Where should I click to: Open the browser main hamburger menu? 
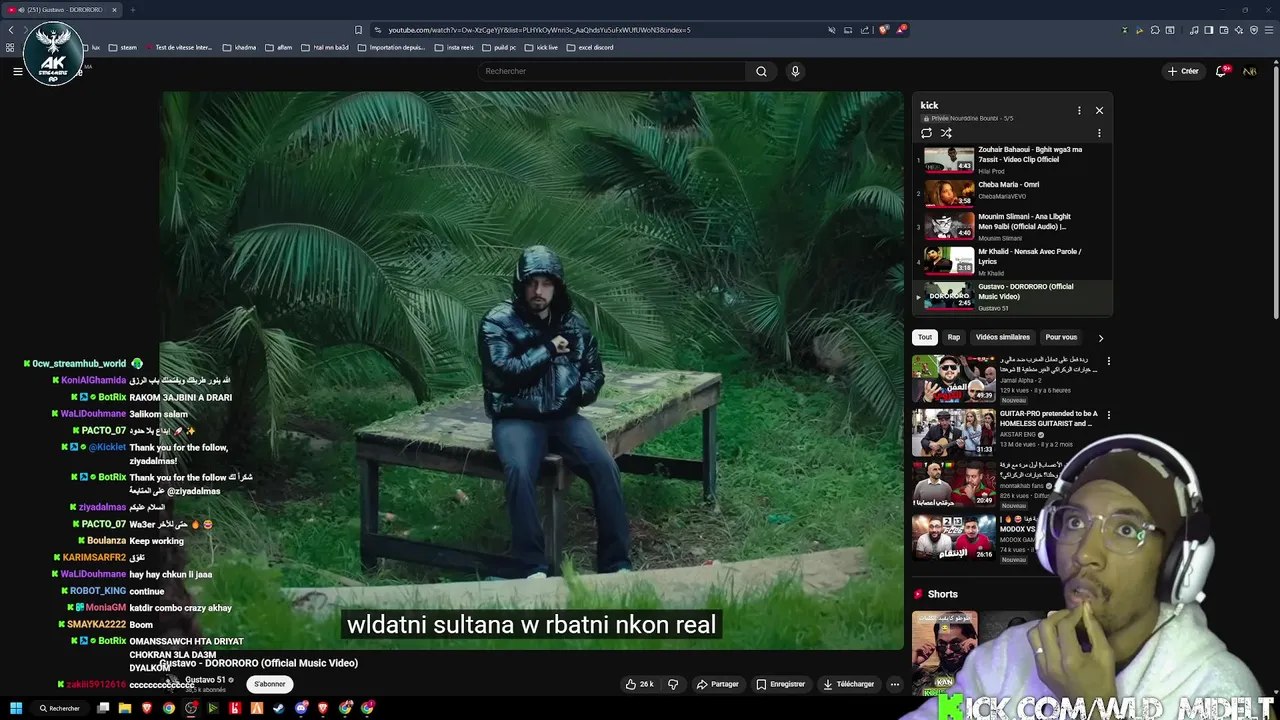[x=1269, y=30]
